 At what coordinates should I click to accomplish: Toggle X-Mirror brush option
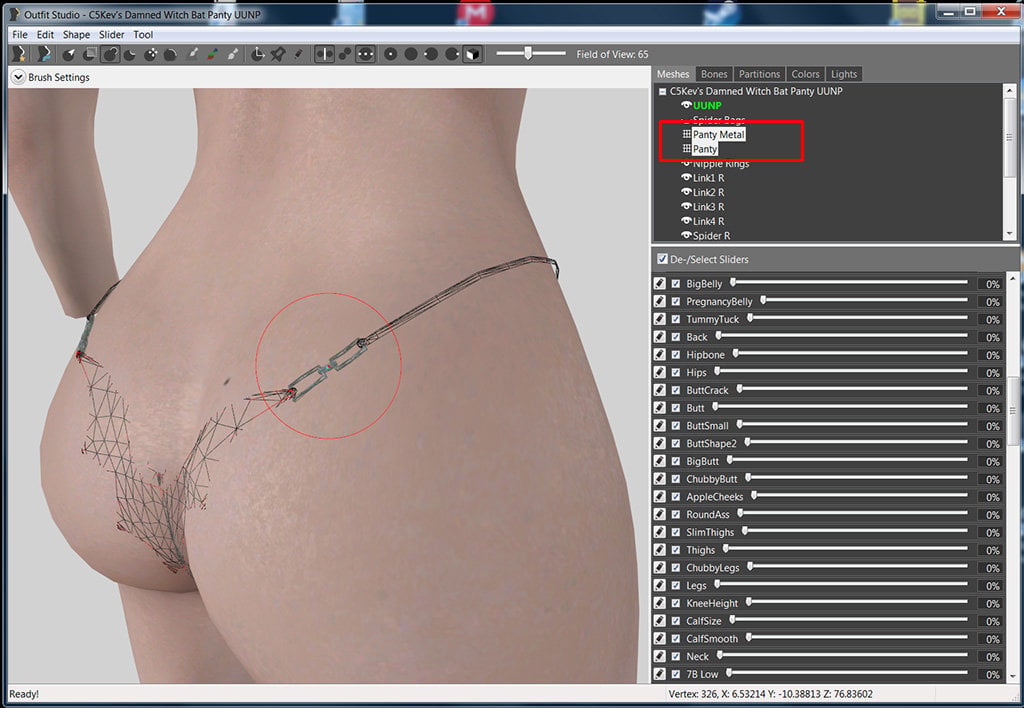coord(325,54)
